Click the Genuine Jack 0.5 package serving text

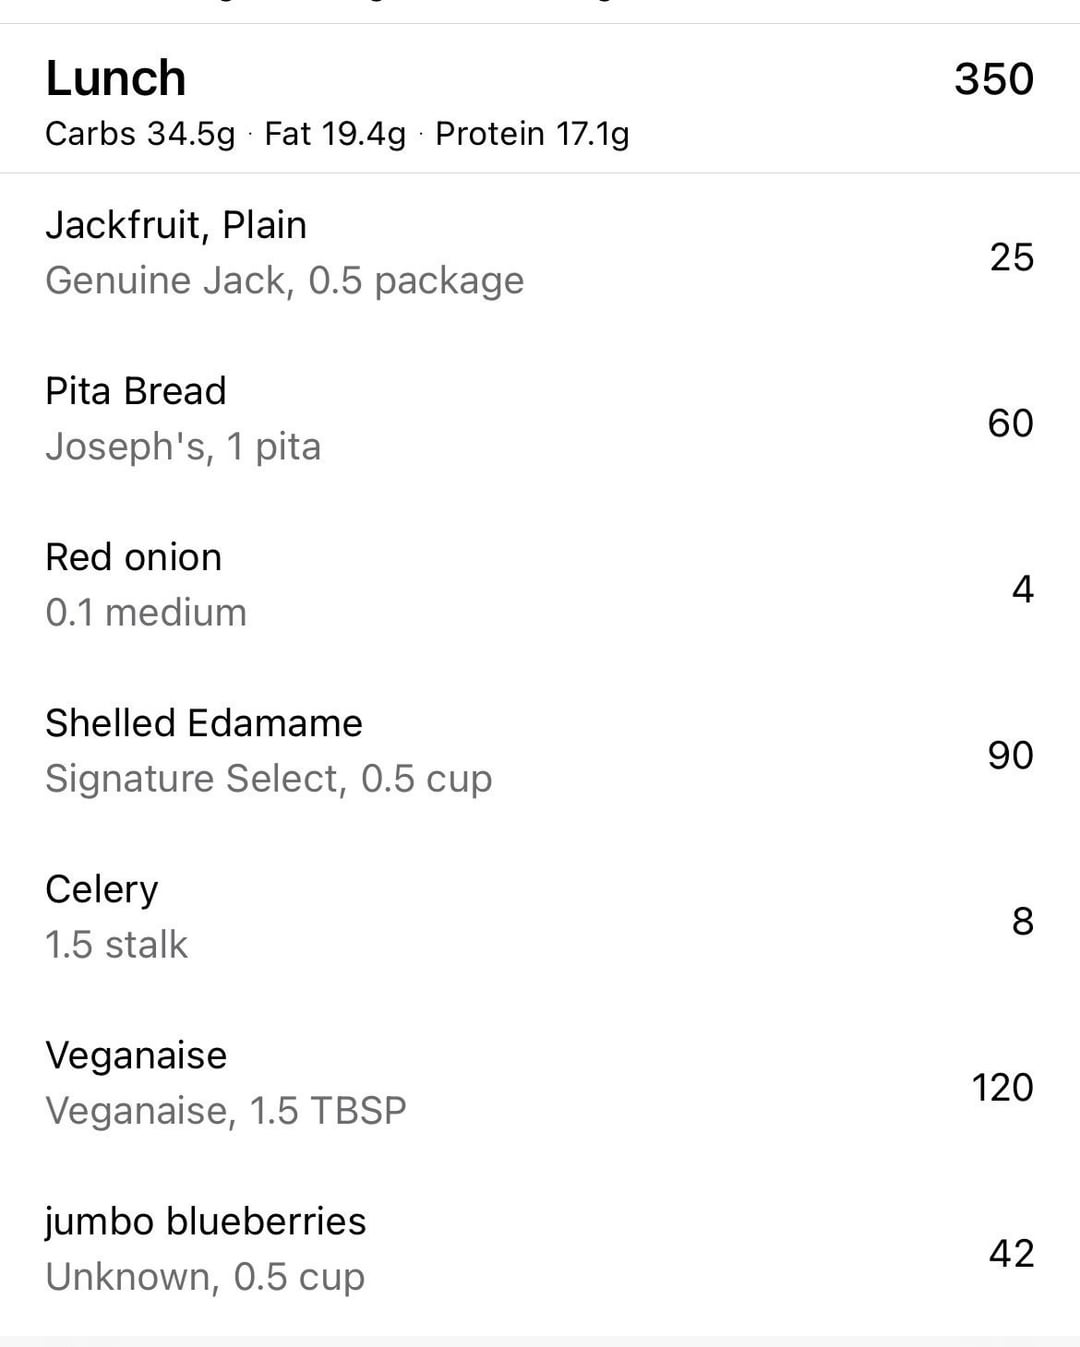284,281
